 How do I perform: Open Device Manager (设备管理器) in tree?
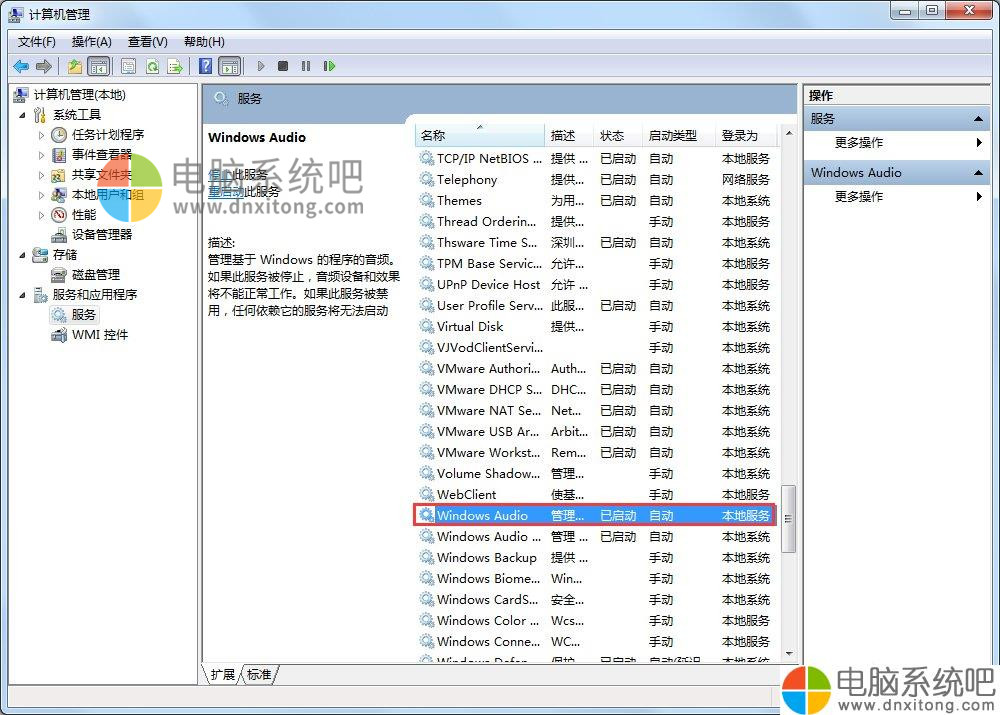coord(101,234)
